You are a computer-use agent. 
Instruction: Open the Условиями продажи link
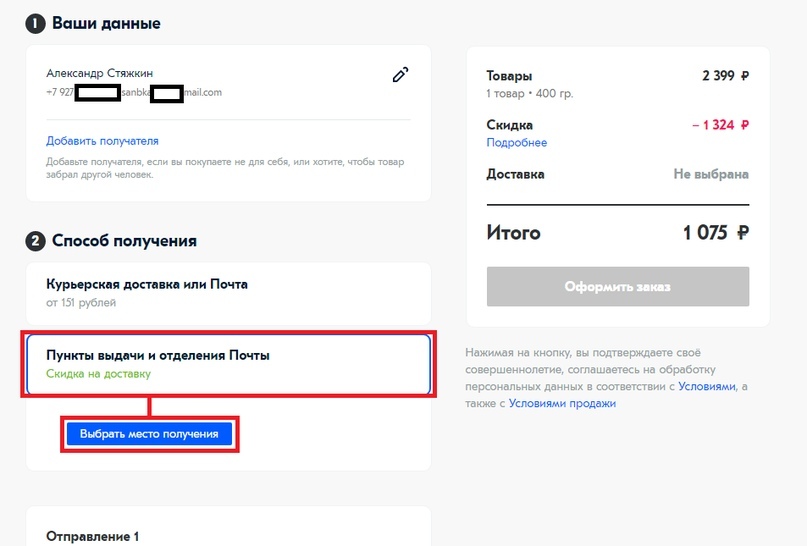tap(562, 404)
